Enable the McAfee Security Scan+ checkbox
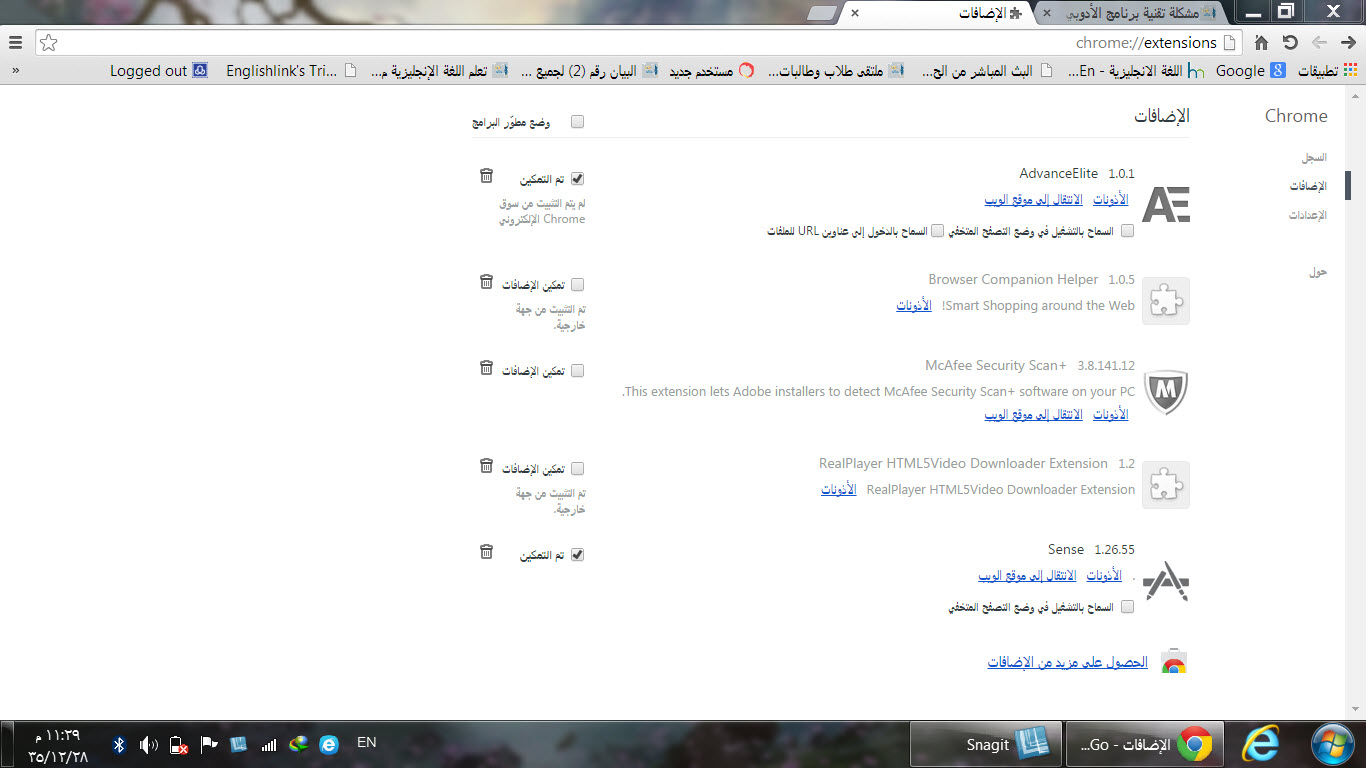This screenshot has width=1366, height=768. point(577,371)
